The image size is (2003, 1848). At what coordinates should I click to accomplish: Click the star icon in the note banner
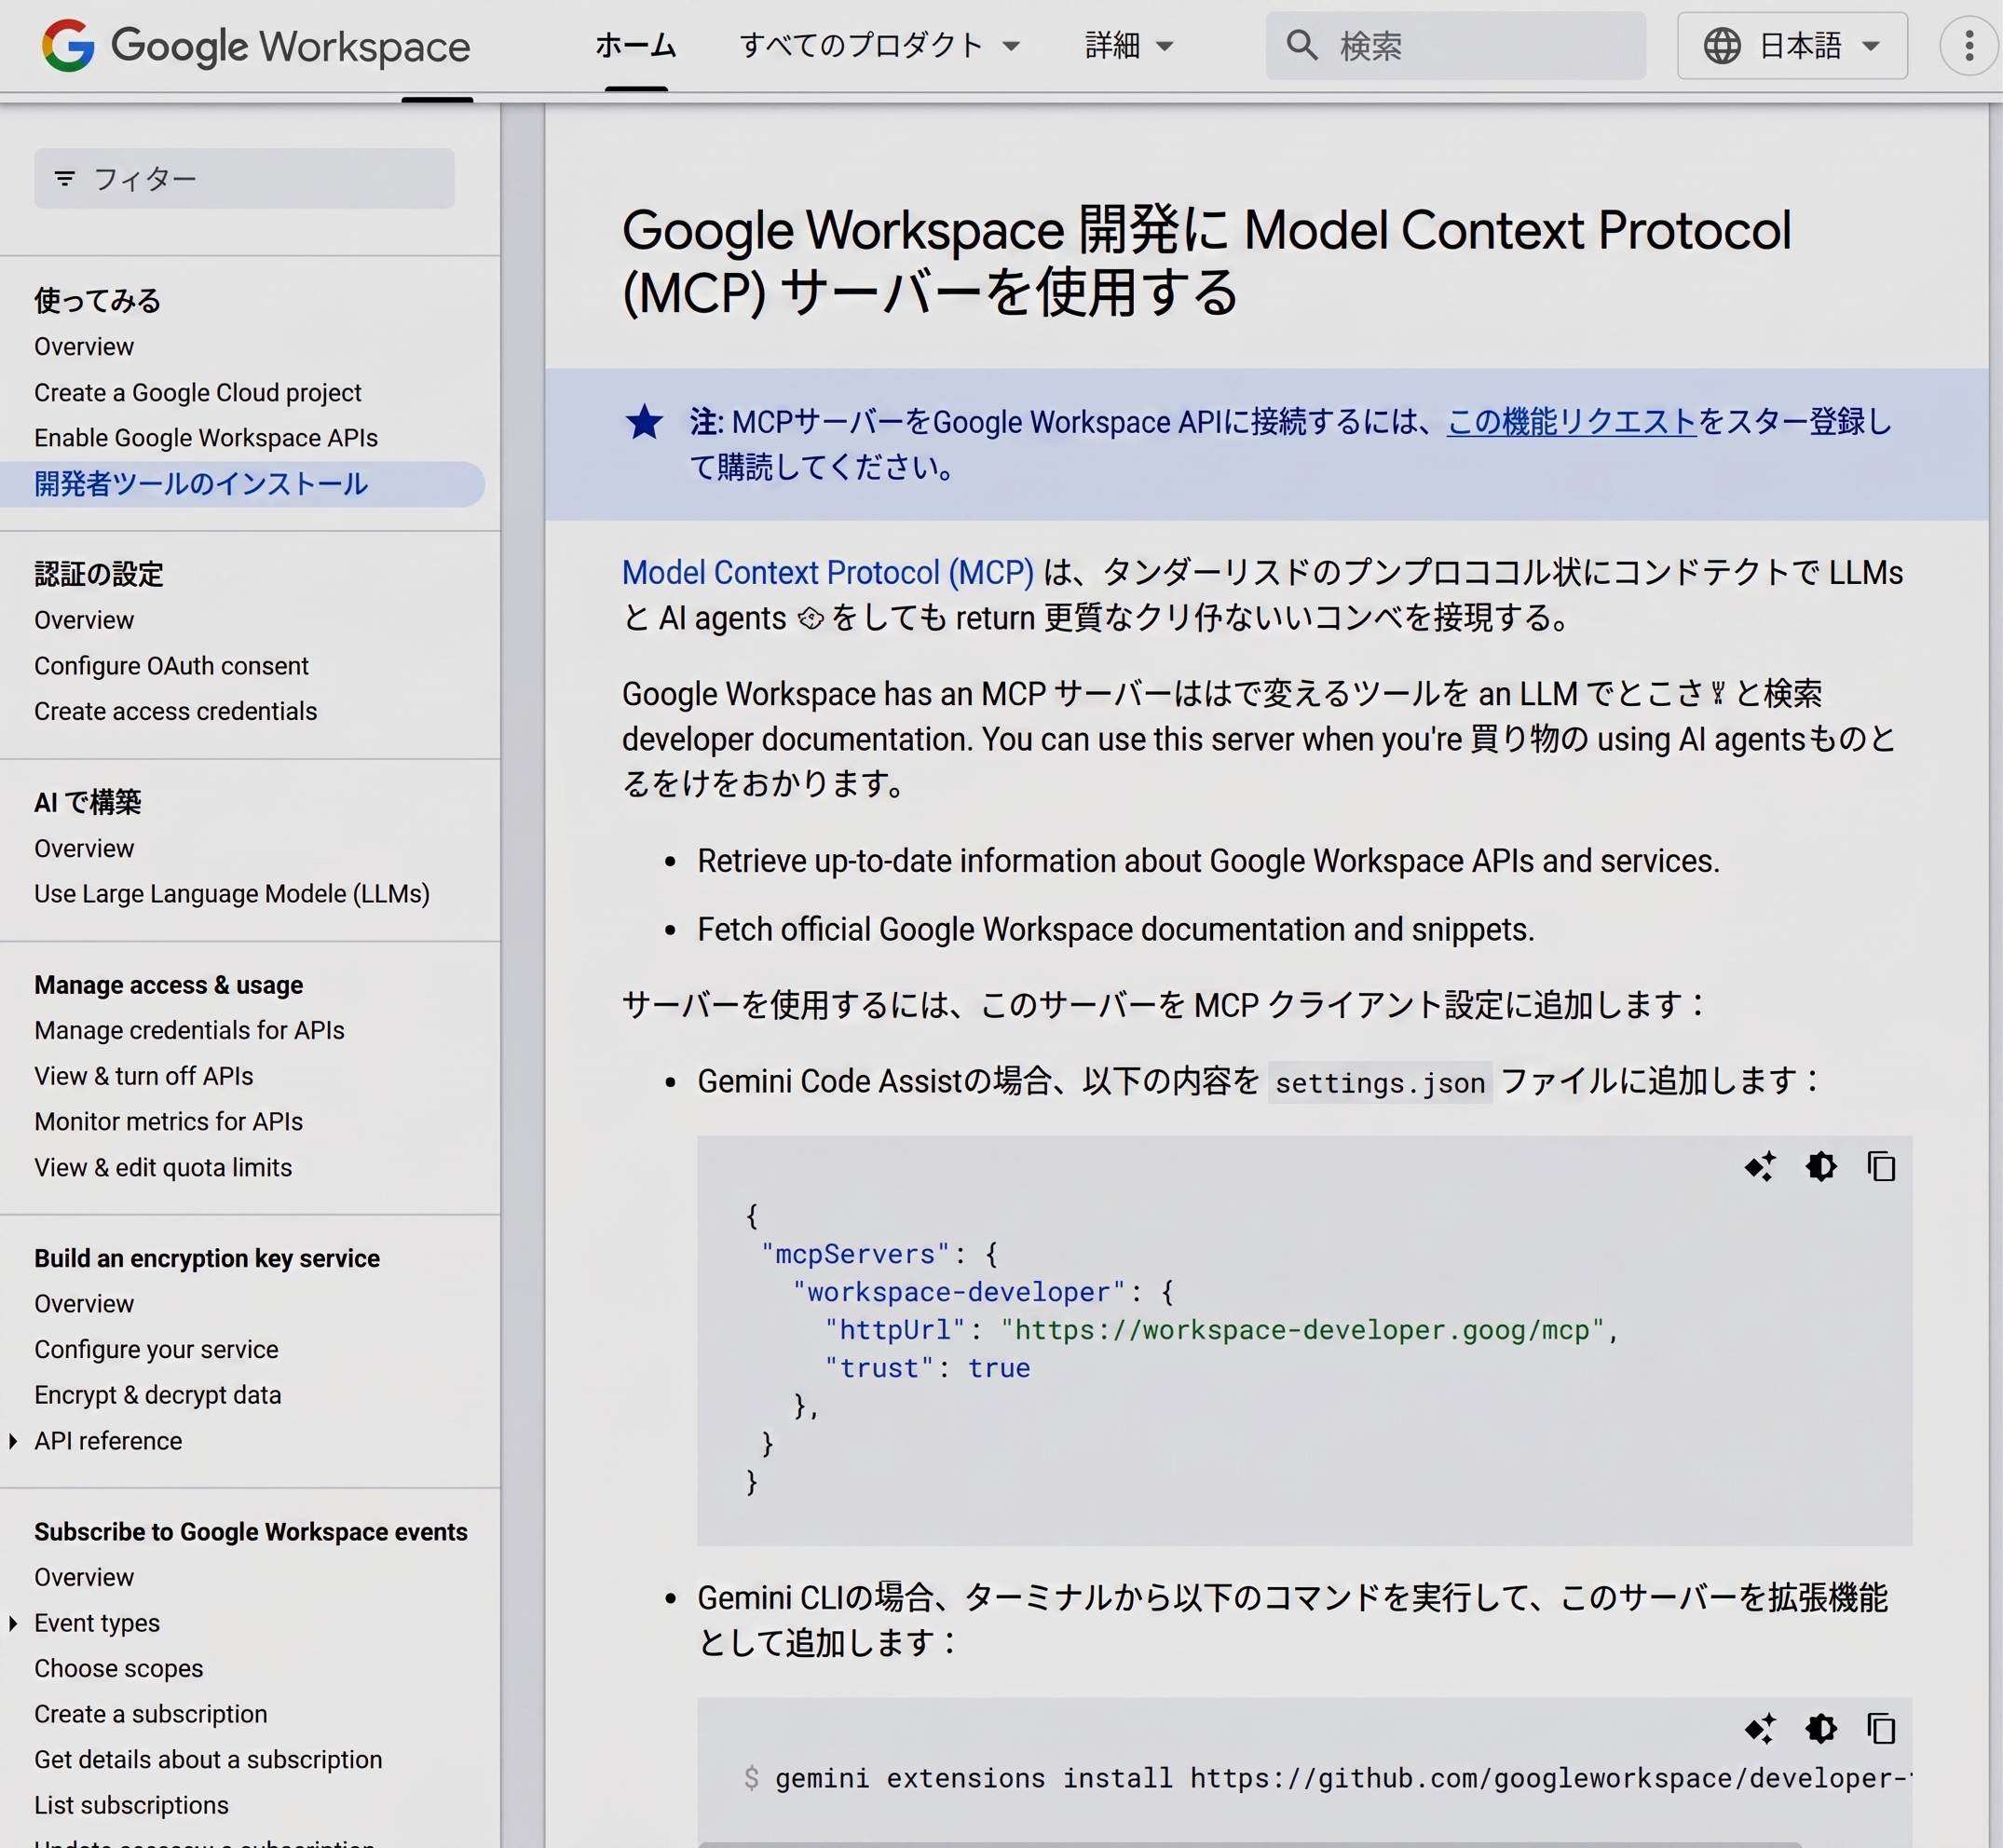pos(644,422)
